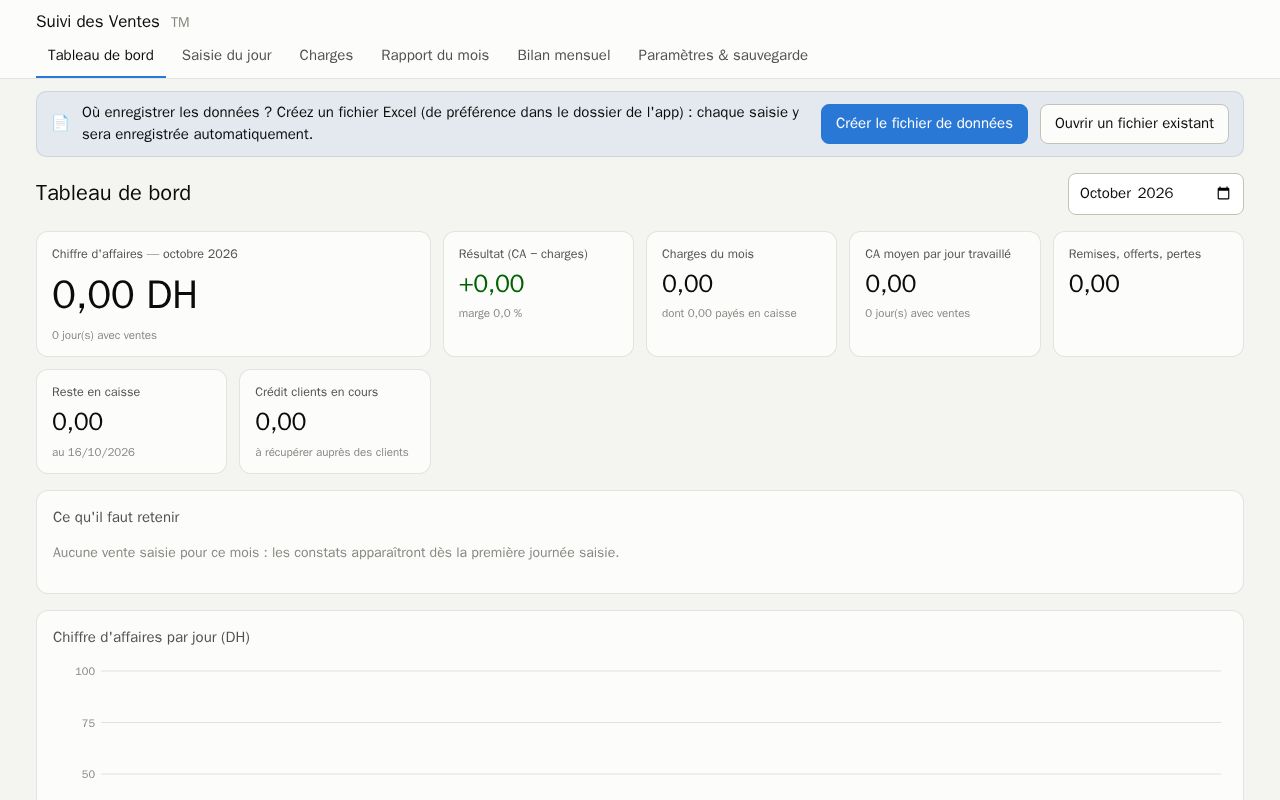1280x800 pixels.
Task: Click the Reste en caisse label
Action: pyautogui.click(x=96, y=392)
